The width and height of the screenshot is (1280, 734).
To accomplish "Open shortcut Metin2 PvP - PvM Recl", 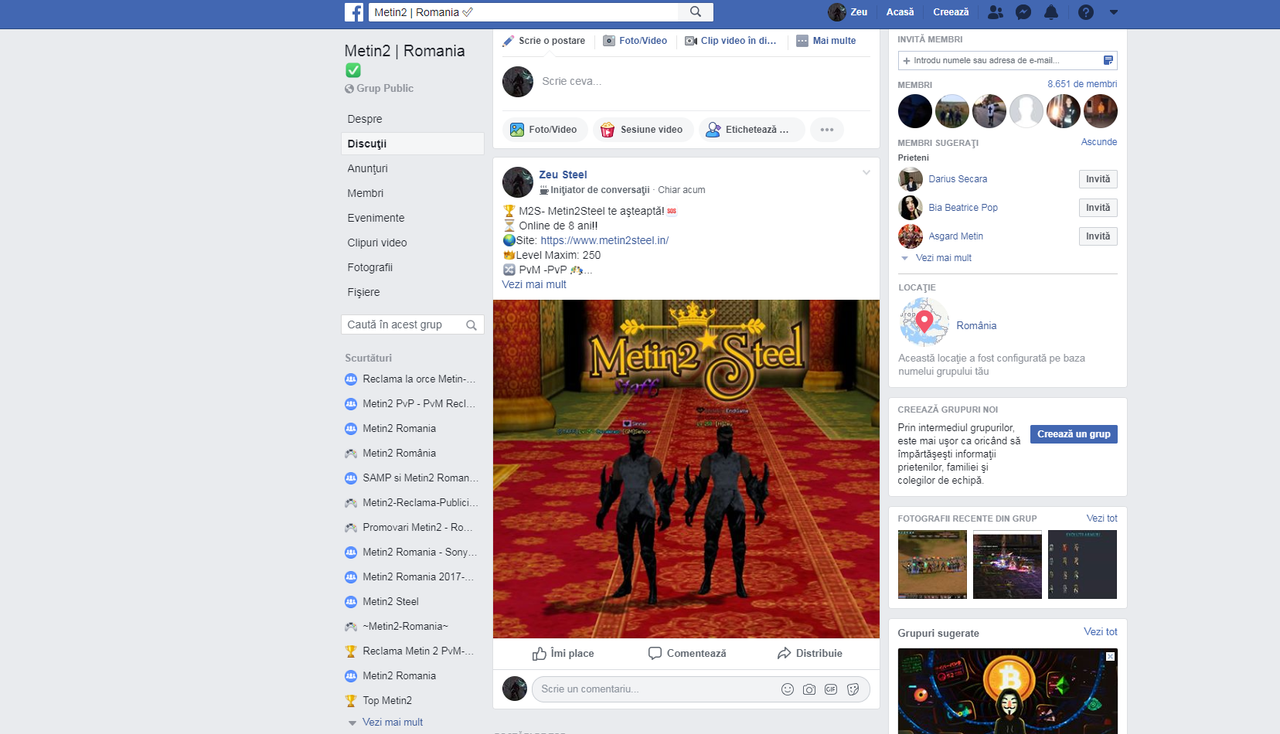I will coord(411,404).
